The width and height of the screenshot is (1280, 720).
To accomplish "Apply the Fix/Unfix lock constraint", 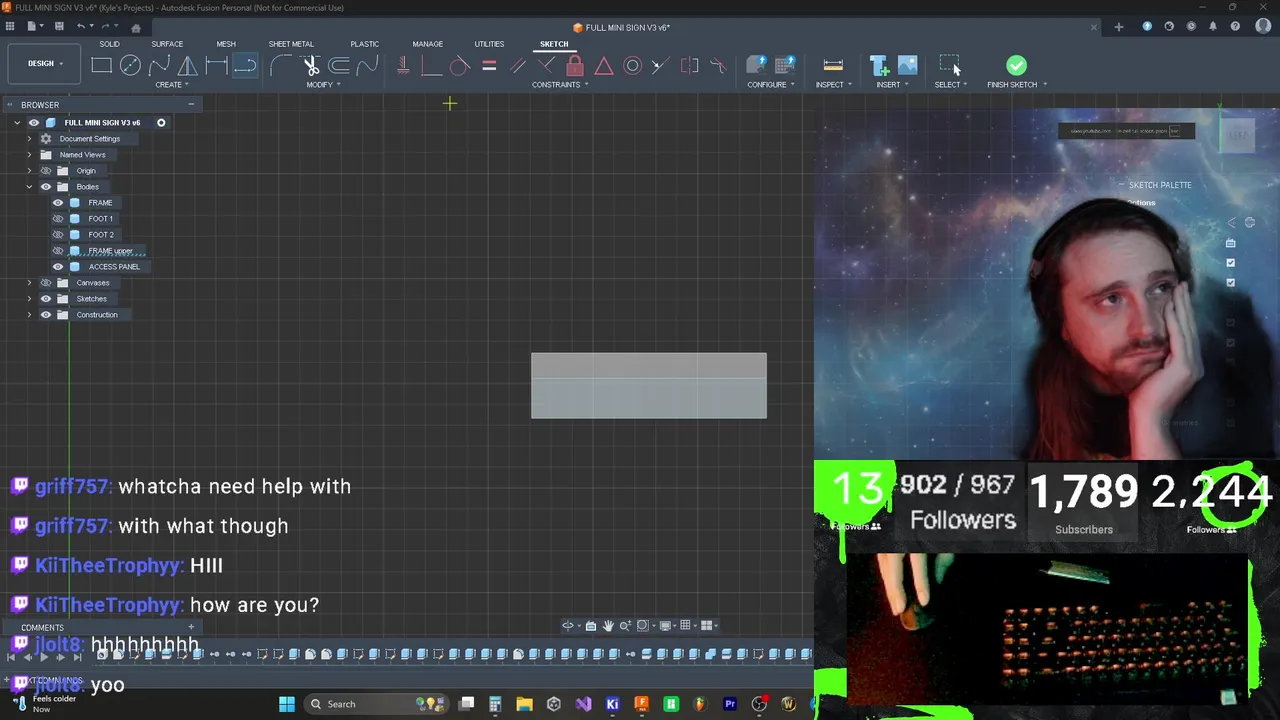I will (575, 66).
